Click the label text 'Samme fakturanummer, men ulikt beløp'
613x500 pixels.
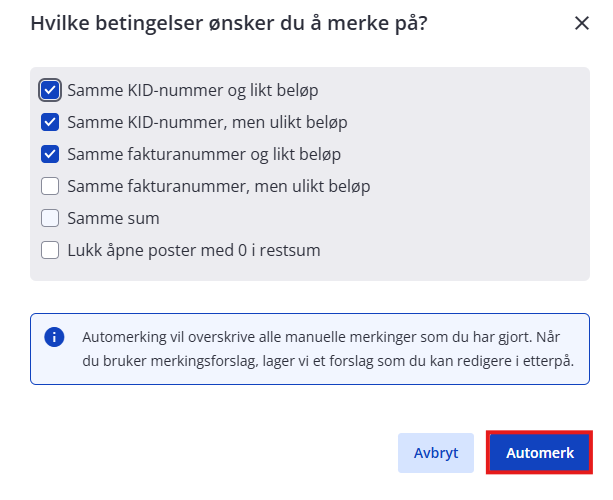[x=219, y=186]
